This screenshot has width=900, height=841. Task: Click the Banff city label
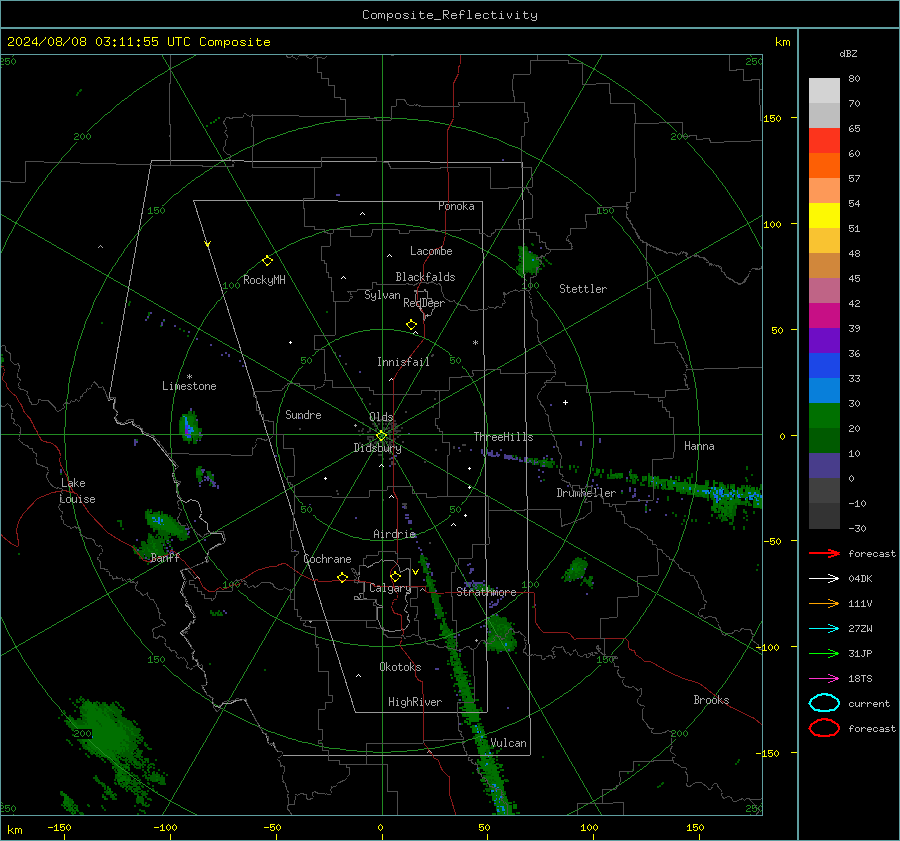(x=165, y=558)
